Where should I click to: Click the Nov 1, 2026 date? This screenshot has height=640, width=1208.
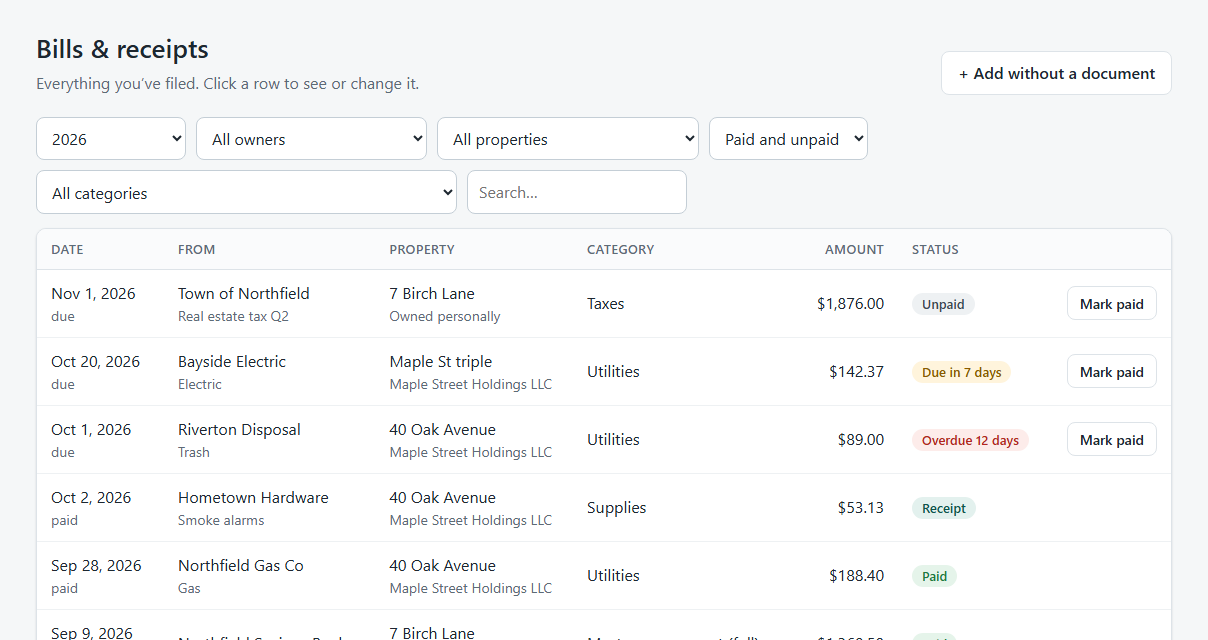[x=93, y=294]
